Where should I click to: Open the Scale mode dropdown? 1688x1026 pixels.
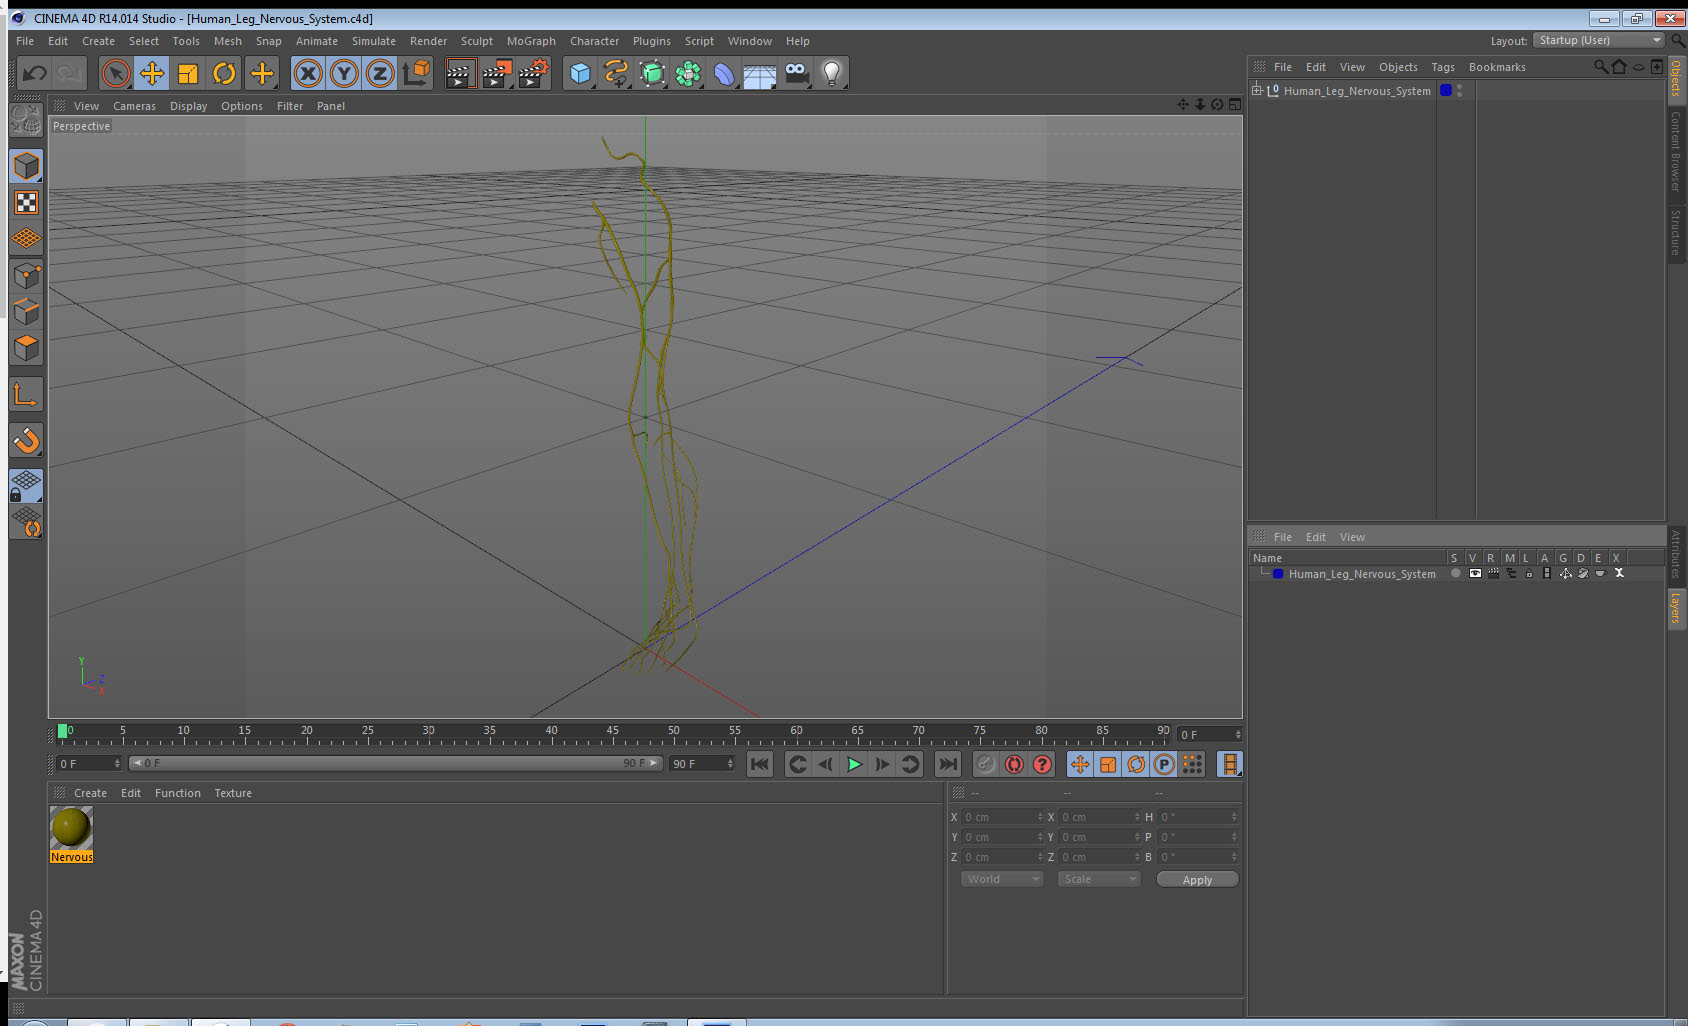coord(1098,879)
